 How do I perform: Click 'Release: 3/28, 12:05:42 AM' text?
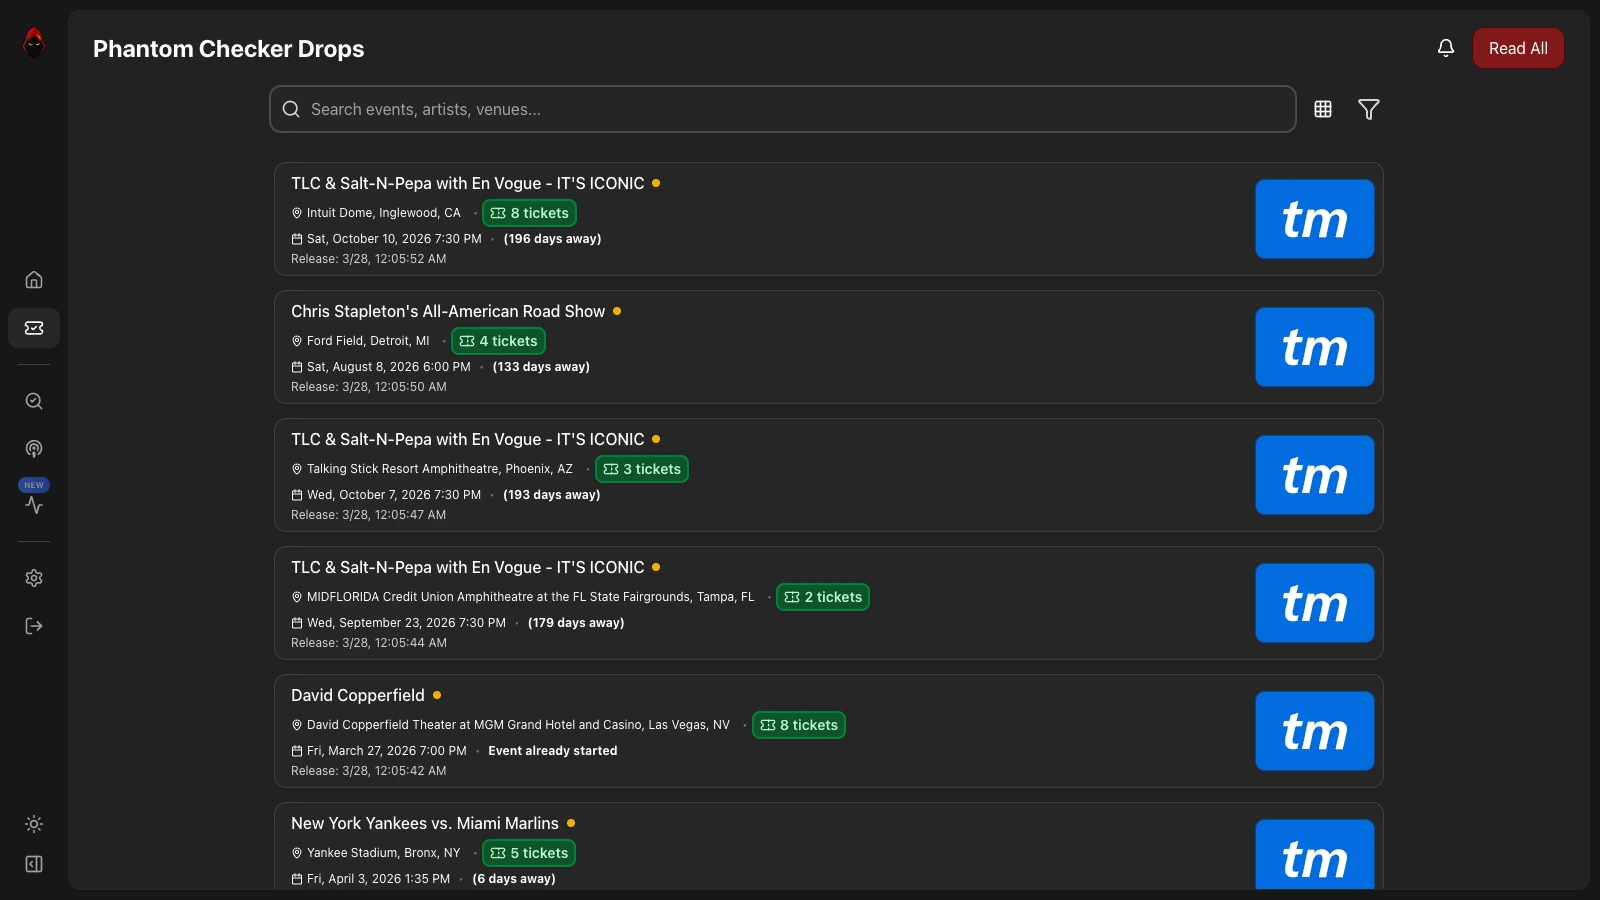click(x=369, y=771)
